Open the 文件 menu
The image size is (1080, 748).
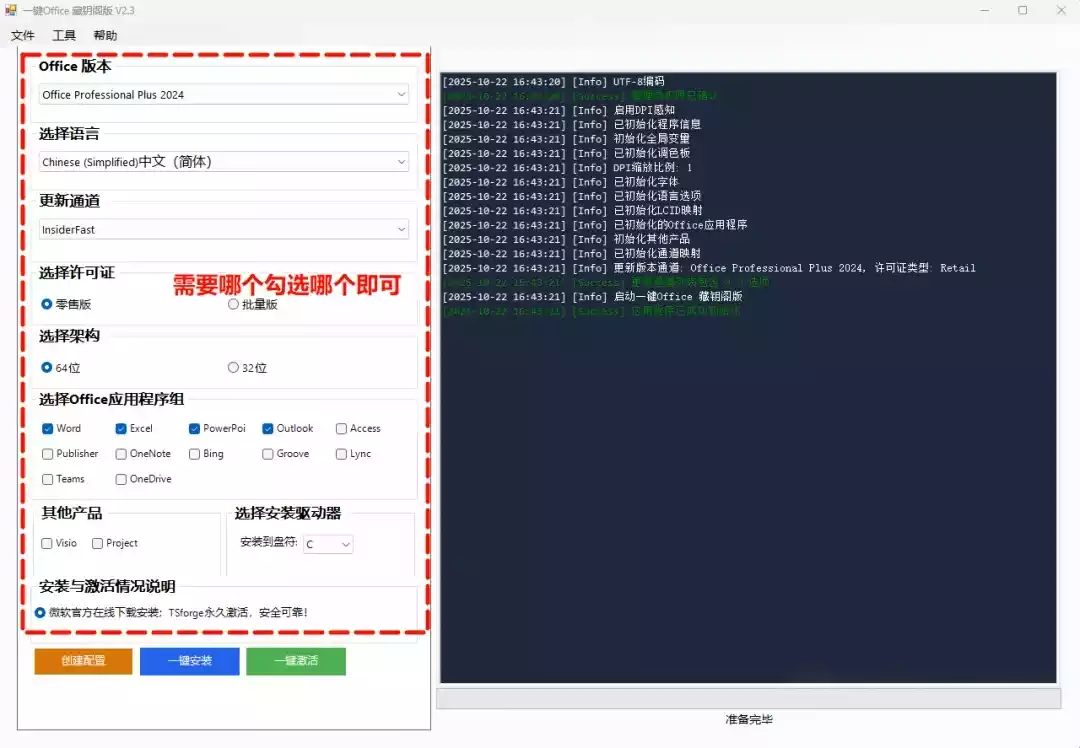(x=23, y=36)
